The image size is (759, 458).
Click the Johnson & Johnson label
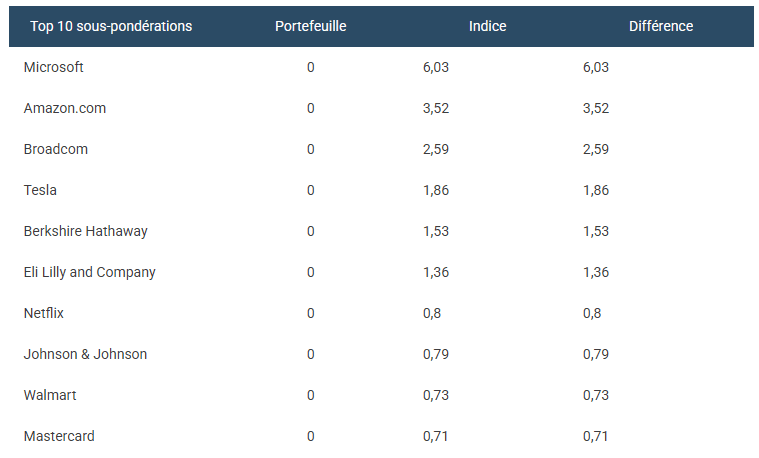86,354
